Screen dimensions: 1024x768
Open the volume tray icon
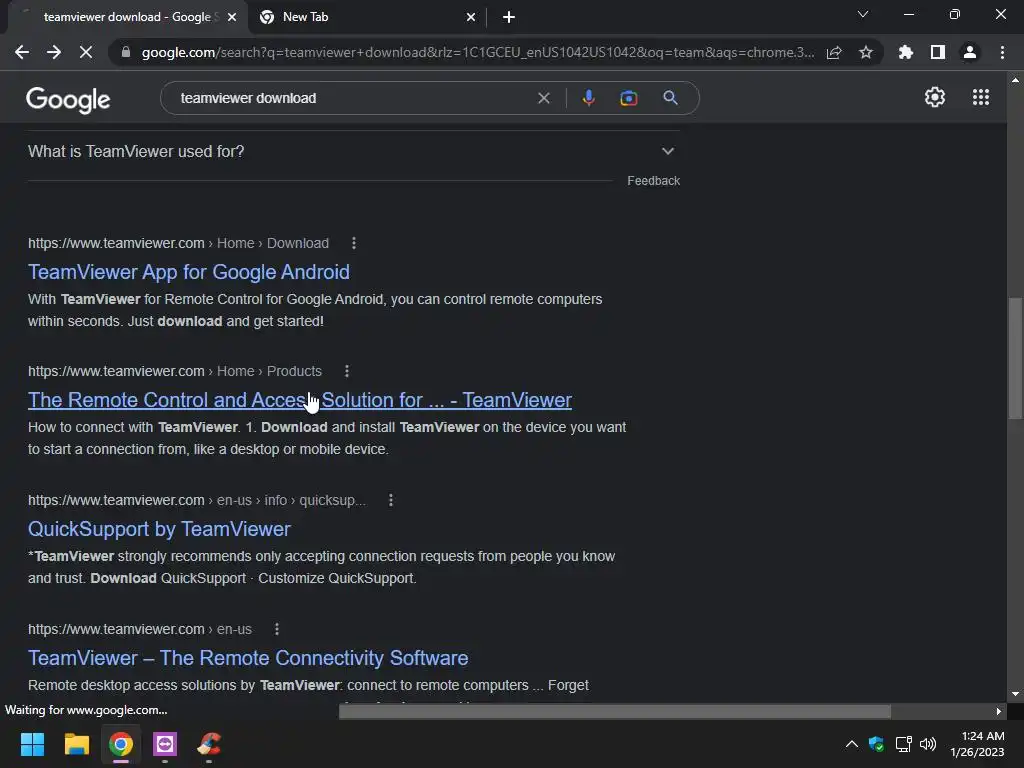coord(928,744)
